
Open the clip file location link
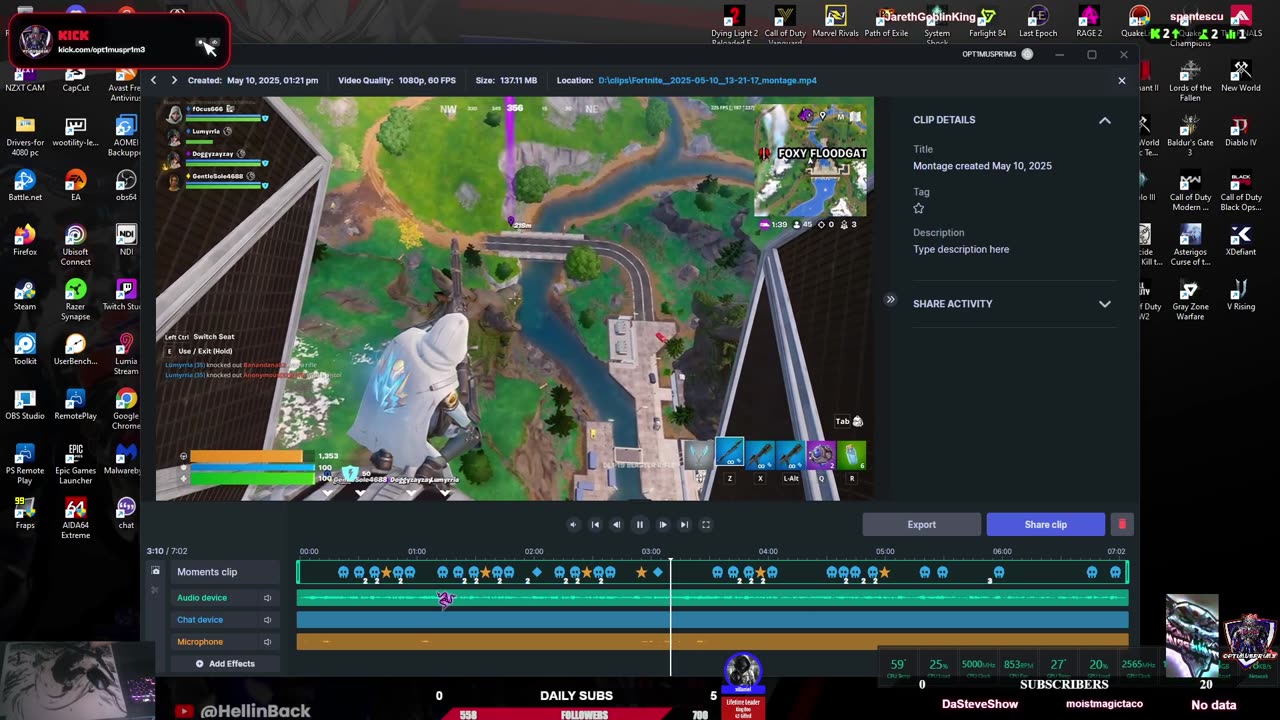click(x=707, y=80)
